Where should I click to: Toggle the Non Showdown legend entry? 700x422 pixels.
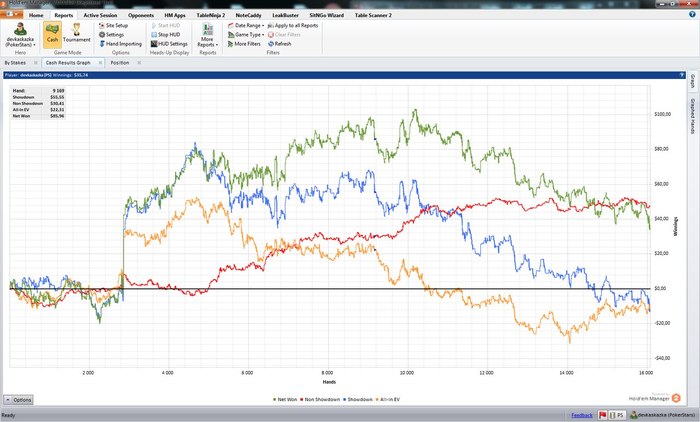320,399
